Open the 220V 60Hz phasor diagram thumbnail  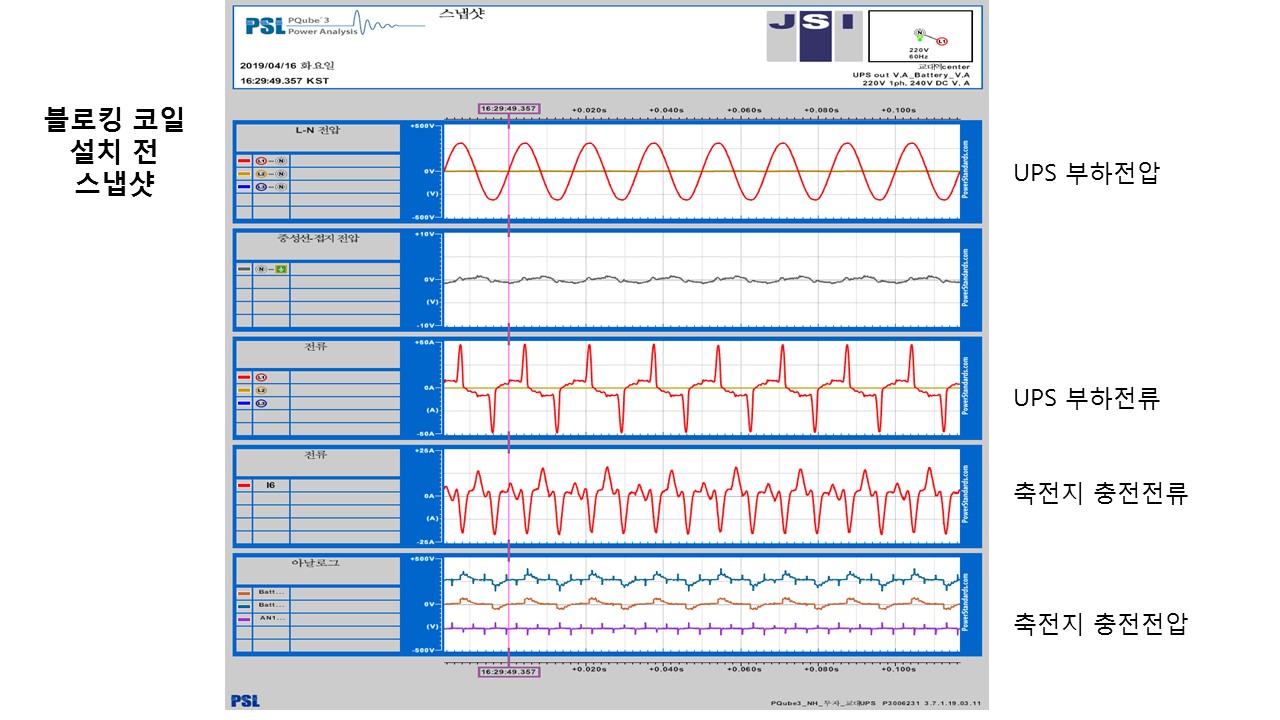tap(920, 37)
